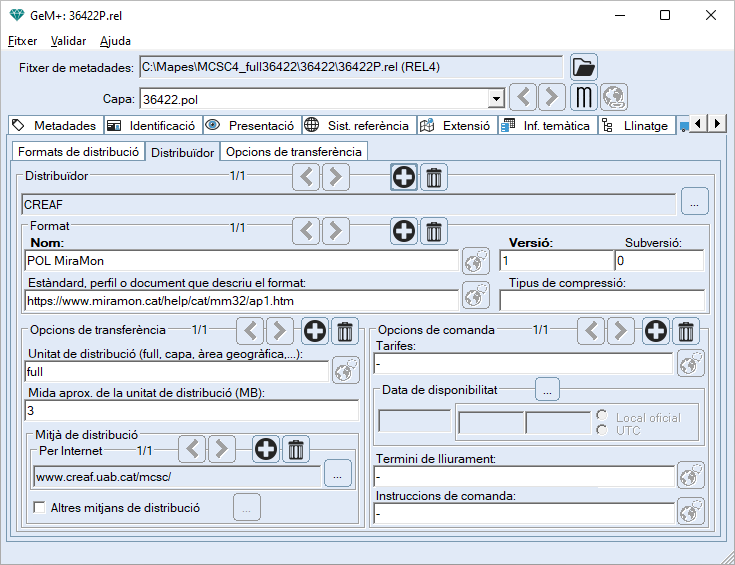Screen dimensions: 735x565
Task: Open Opcions de transferència subtab
Action: 294,151
